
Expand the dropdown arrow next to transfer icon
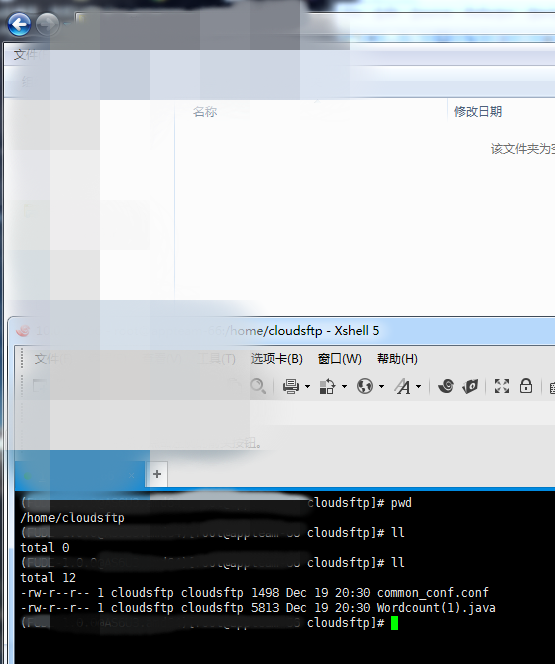coord(344,386)
